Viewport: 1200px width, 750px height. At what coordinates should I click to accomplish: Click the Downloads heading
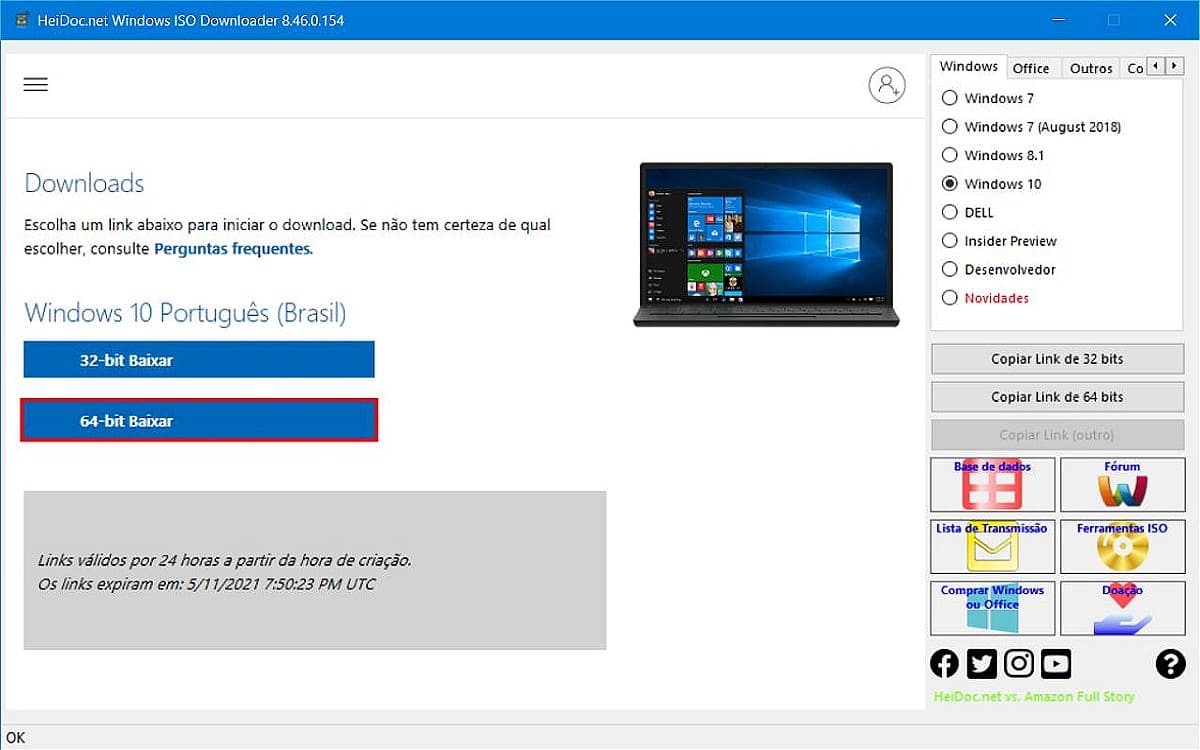(84, 183)
